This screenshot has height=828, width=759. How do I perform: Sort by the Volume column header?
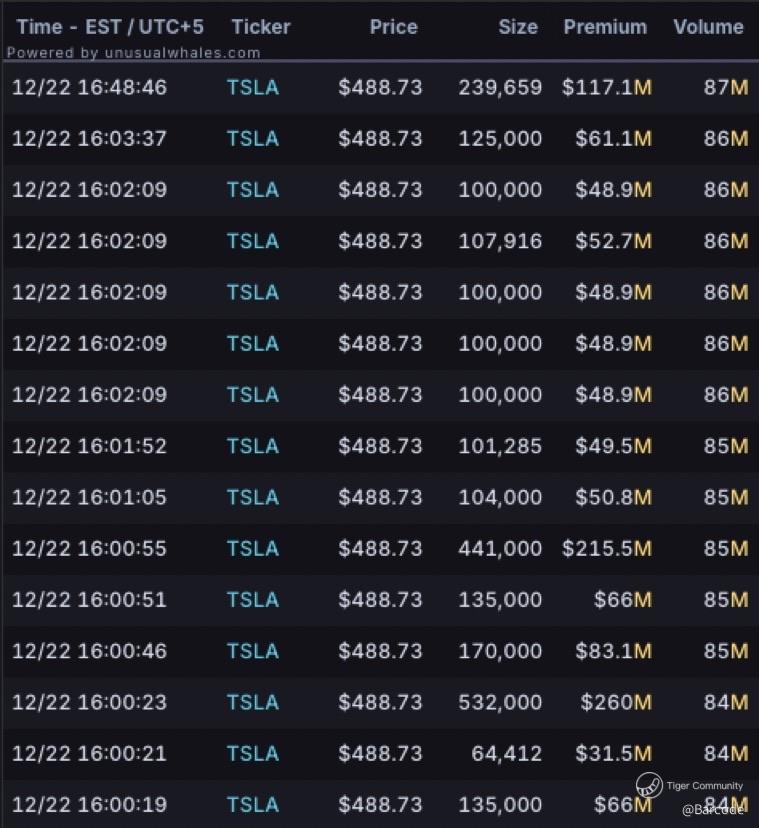[x=708, y=27]
